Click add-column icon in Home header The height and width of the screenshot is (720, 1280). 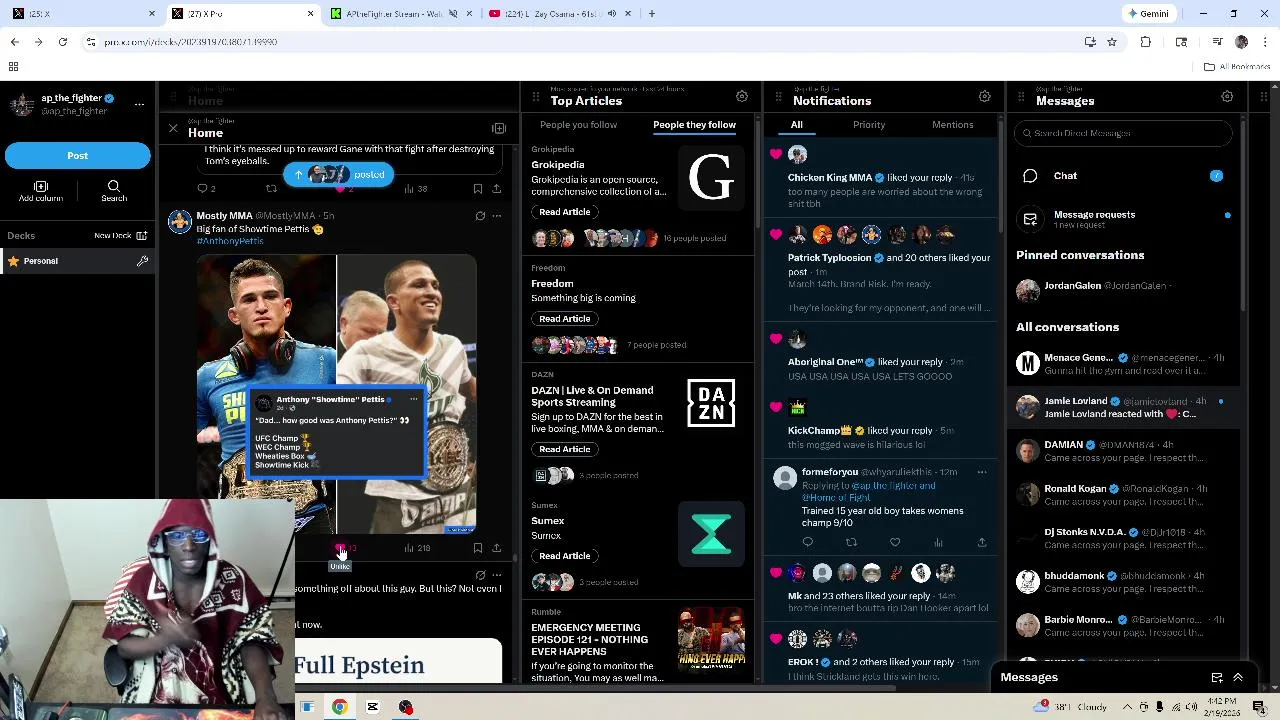pos(499,129)
